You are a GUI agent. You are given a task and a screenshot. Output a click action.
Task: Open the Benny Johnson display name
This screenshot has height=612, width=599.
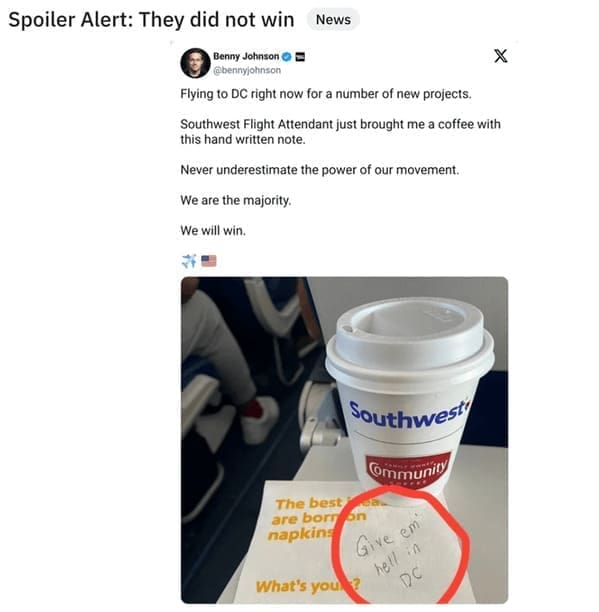[246, 56]
